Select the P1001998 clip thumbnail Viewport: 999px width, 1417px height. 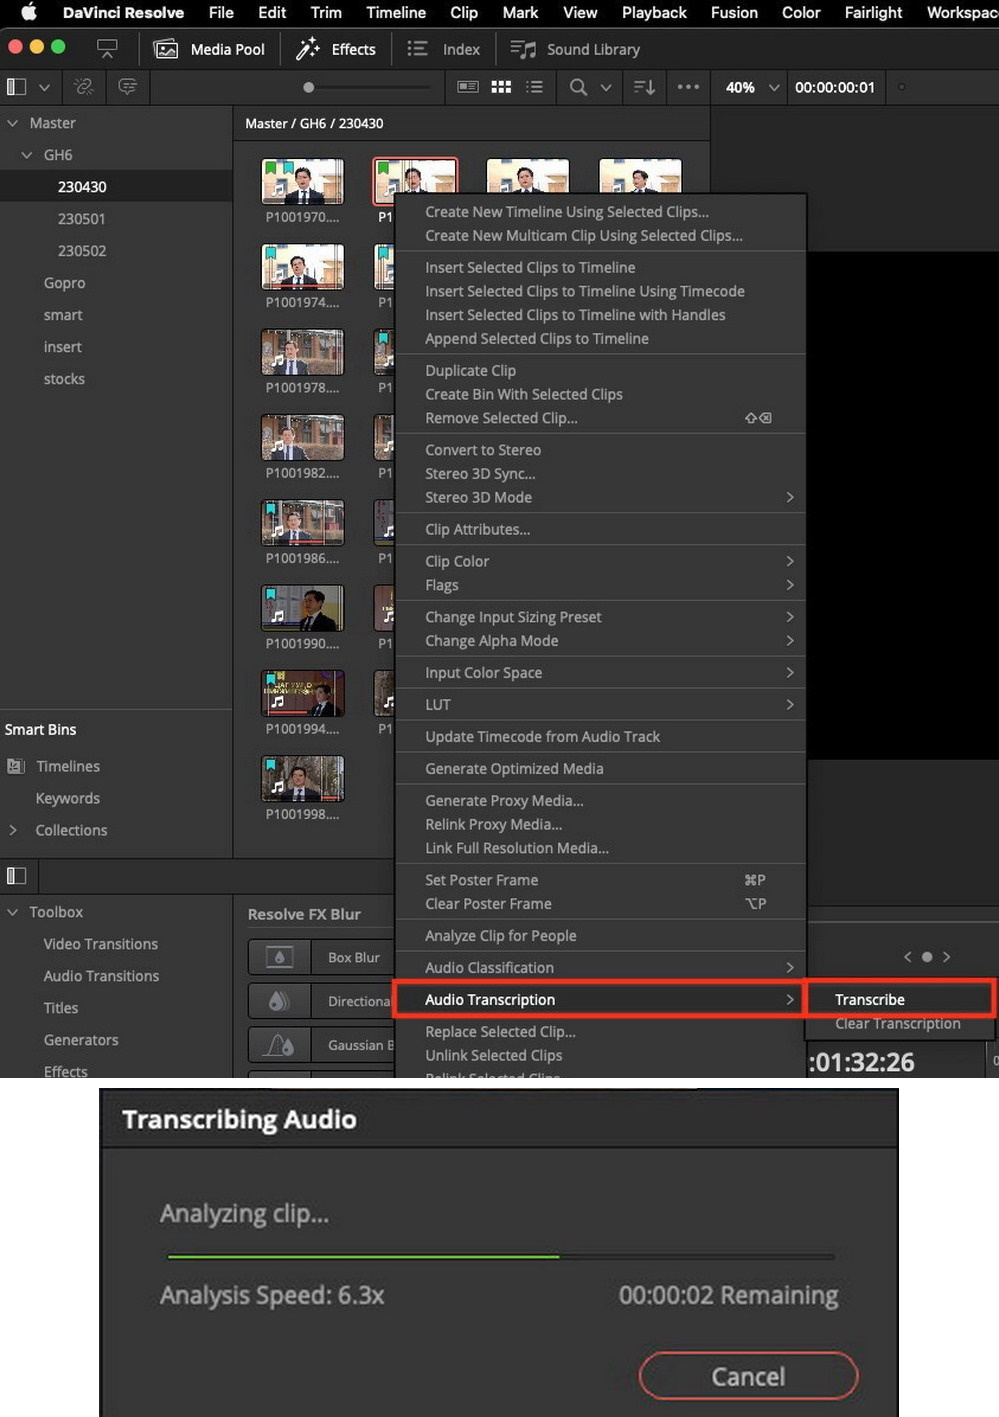(302, 778)
